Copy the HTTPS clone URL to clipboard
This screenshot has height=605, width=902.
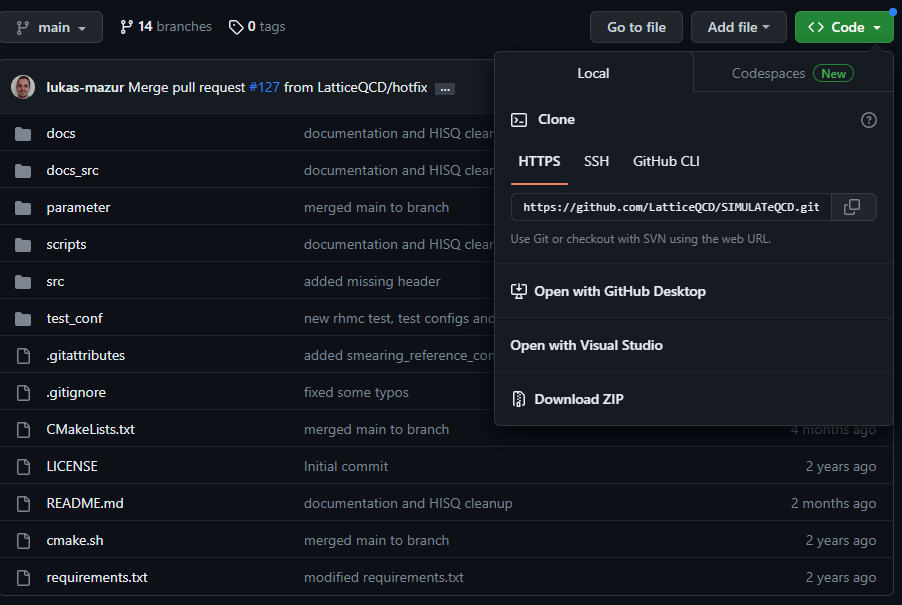[x=853, y=207]
